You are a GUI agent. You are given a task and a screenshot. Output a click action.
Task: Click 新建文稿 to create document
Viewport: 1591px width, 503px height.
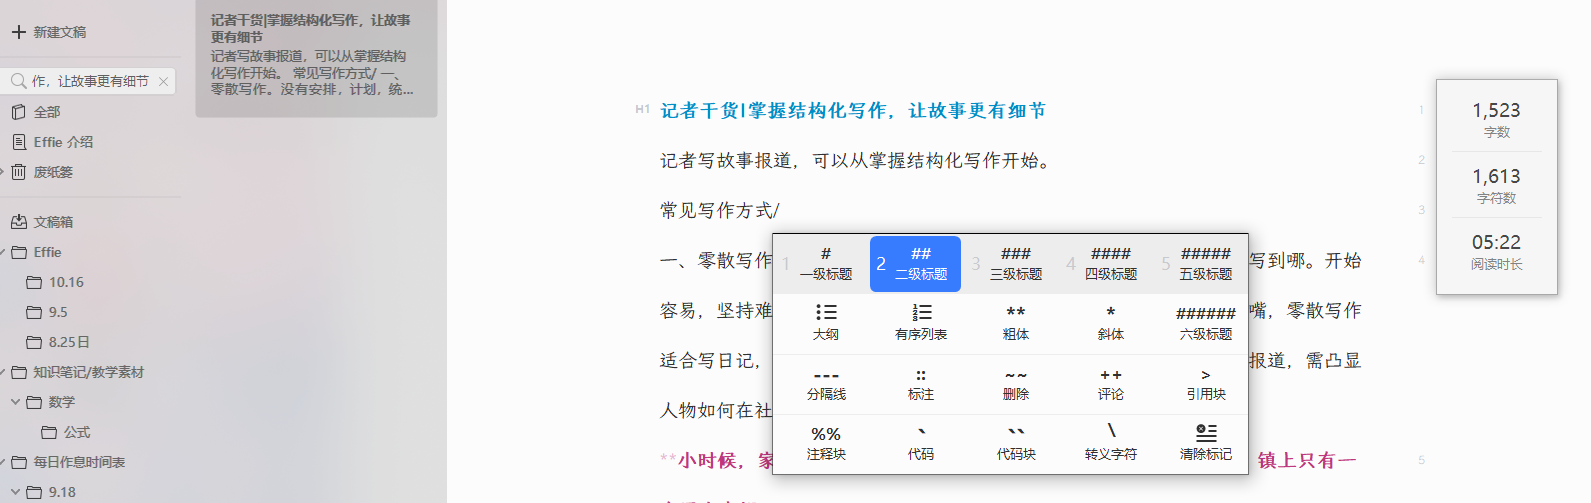click(x=49, y=32)
